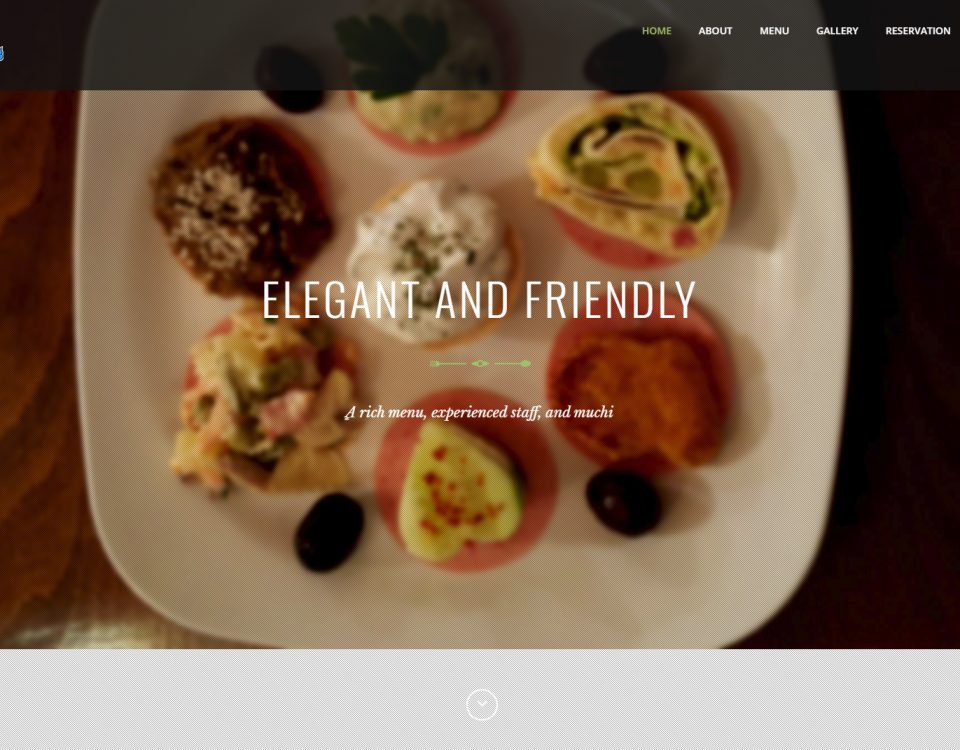Click the black olive below orange canapé
This screenshot has height=750, width=960.
tap(623, 502)
